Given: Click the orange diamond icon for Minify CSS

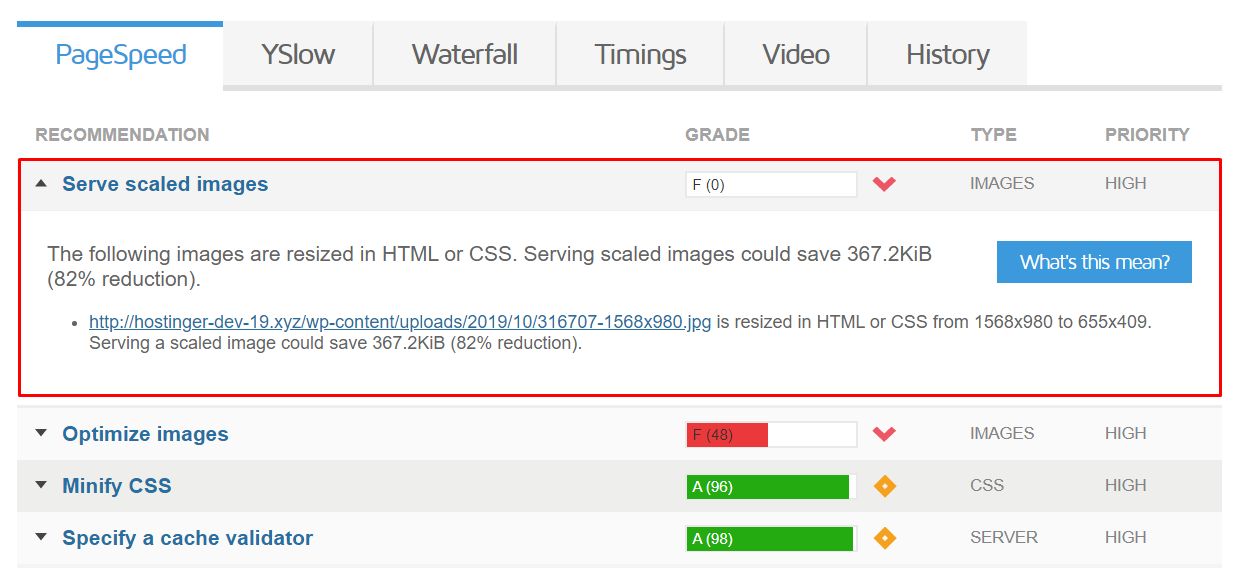Looking at the screenshot, I should [x=884, y=486].
